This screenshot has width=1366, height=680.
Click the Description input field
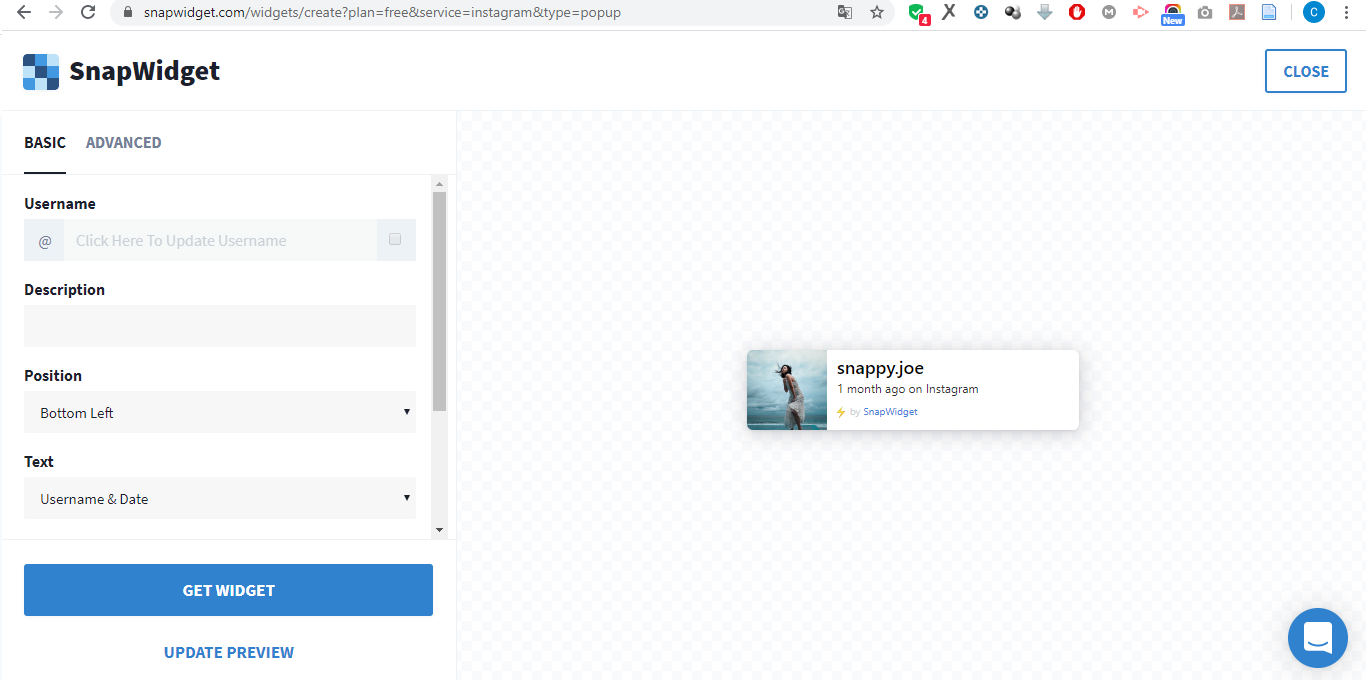click(x=220, y=326)
